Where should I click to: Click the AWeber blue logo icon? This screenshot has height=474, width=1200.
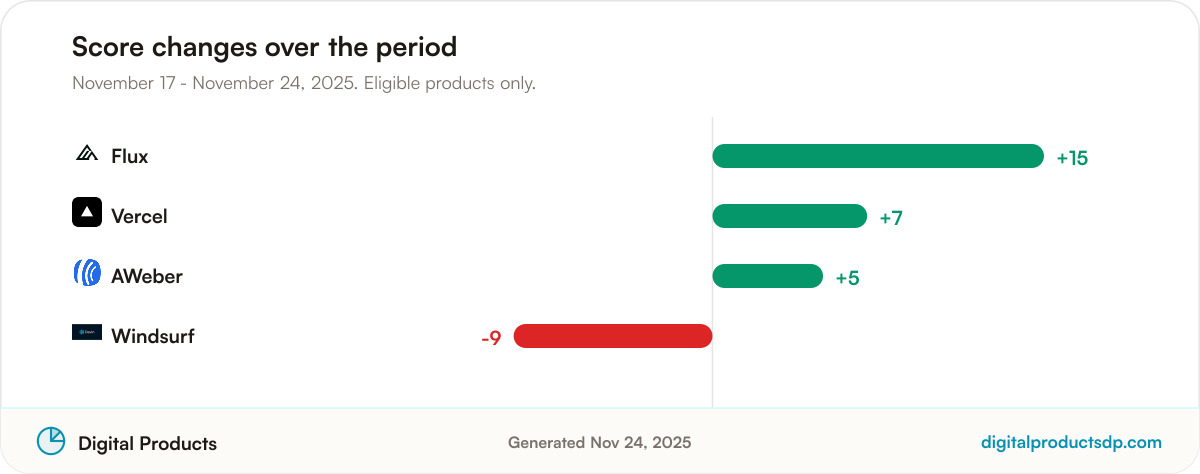(87, 272)
